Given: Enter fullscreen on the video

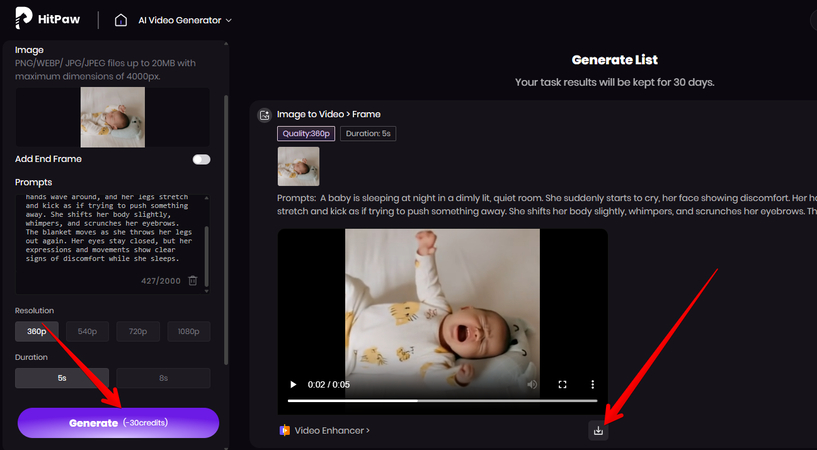Looking at the screenshot, I should pyautogui.click(x=562, y=384).
